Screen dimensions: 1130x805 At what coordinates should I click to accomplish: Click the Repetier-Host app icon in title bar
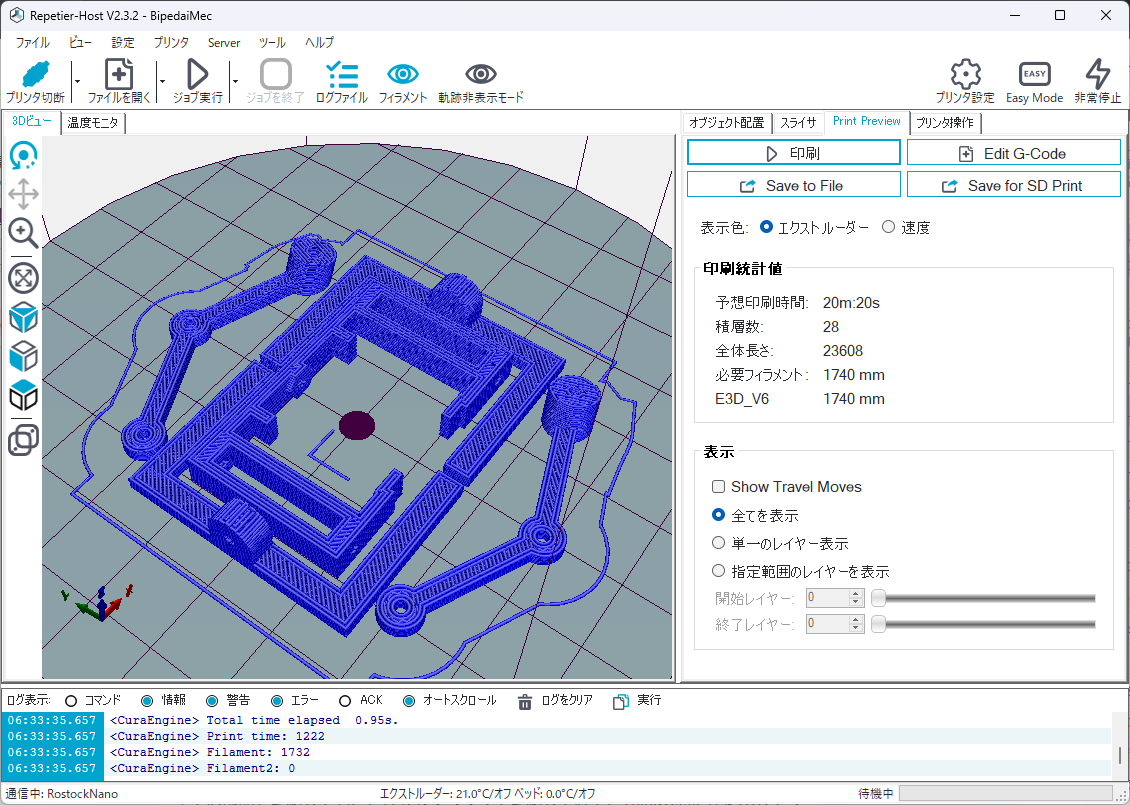(x=17, y=15)
